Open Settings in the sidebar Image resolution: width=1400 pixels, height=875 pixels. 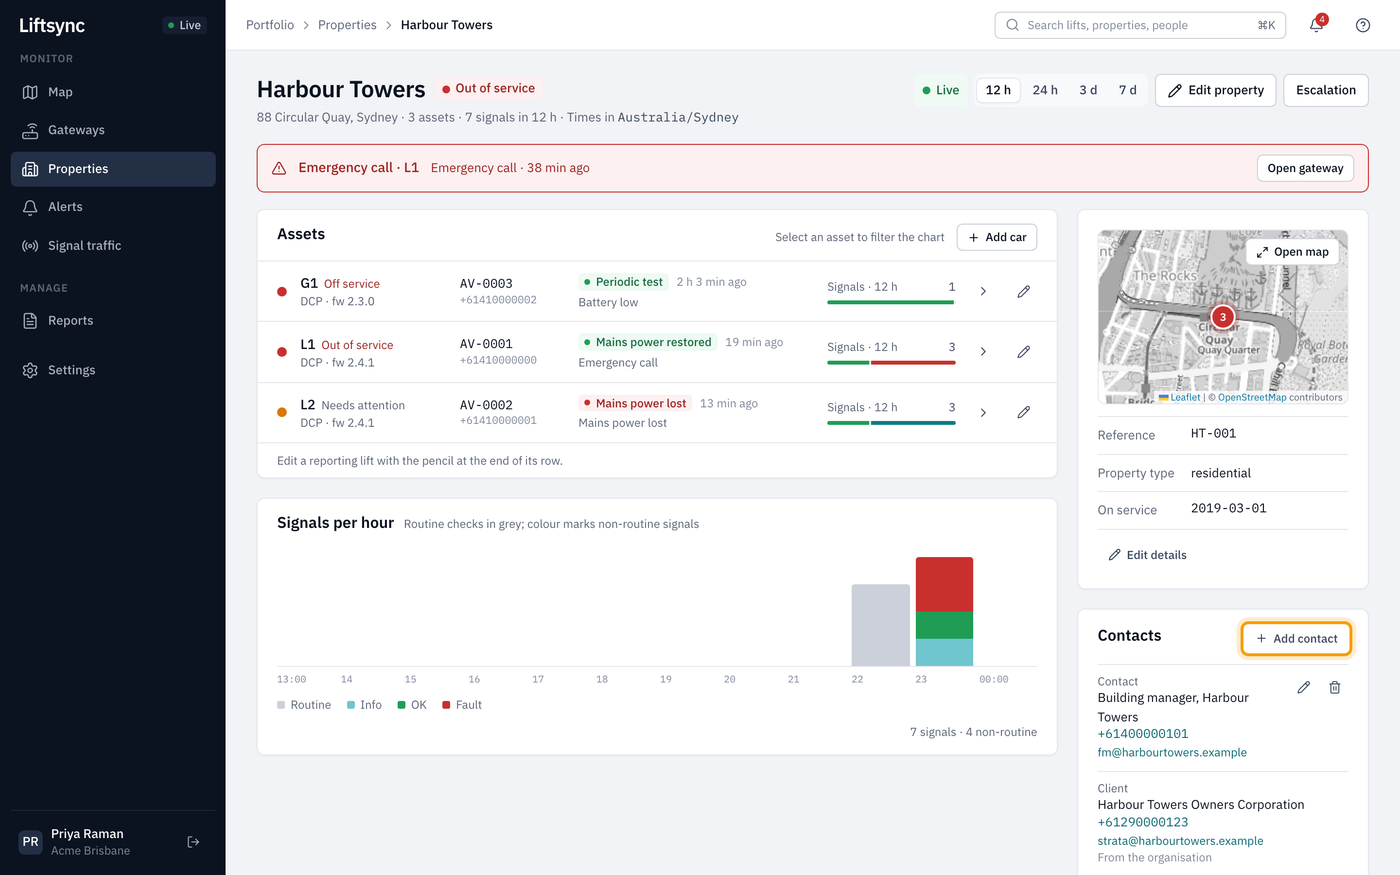(113, 370)
